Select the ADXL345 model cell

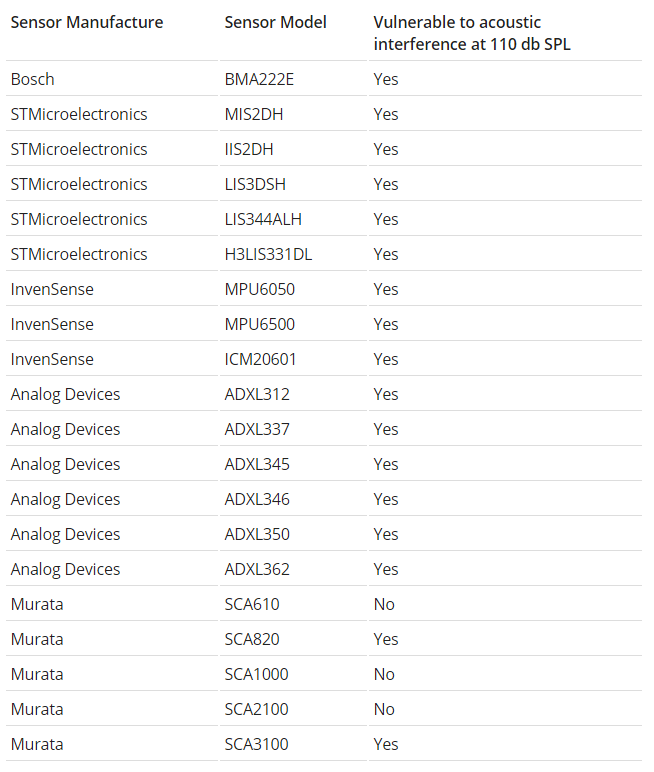[x=257, y=464]
